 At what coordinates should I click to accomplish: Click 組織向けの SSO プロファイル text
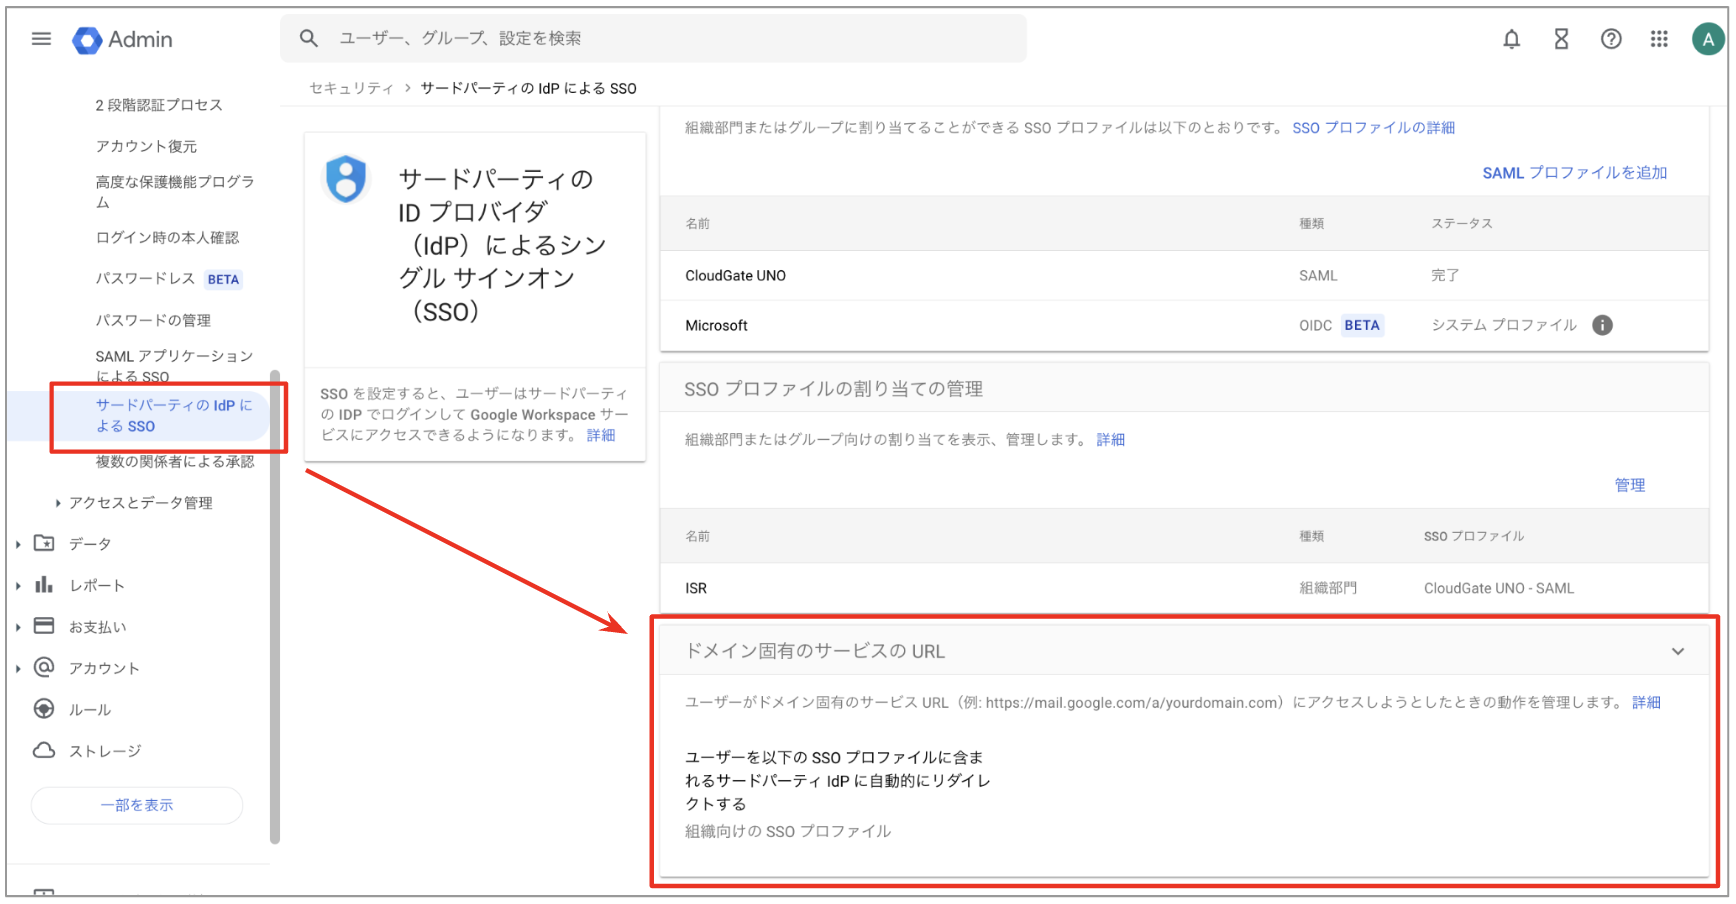(788, 832)
